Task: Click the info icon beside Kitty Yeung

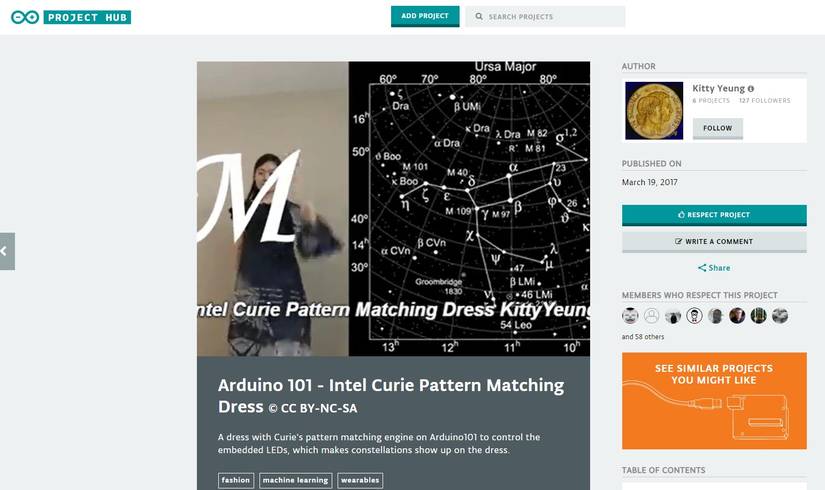Action: pyautogui.click(x=751, y=89)
